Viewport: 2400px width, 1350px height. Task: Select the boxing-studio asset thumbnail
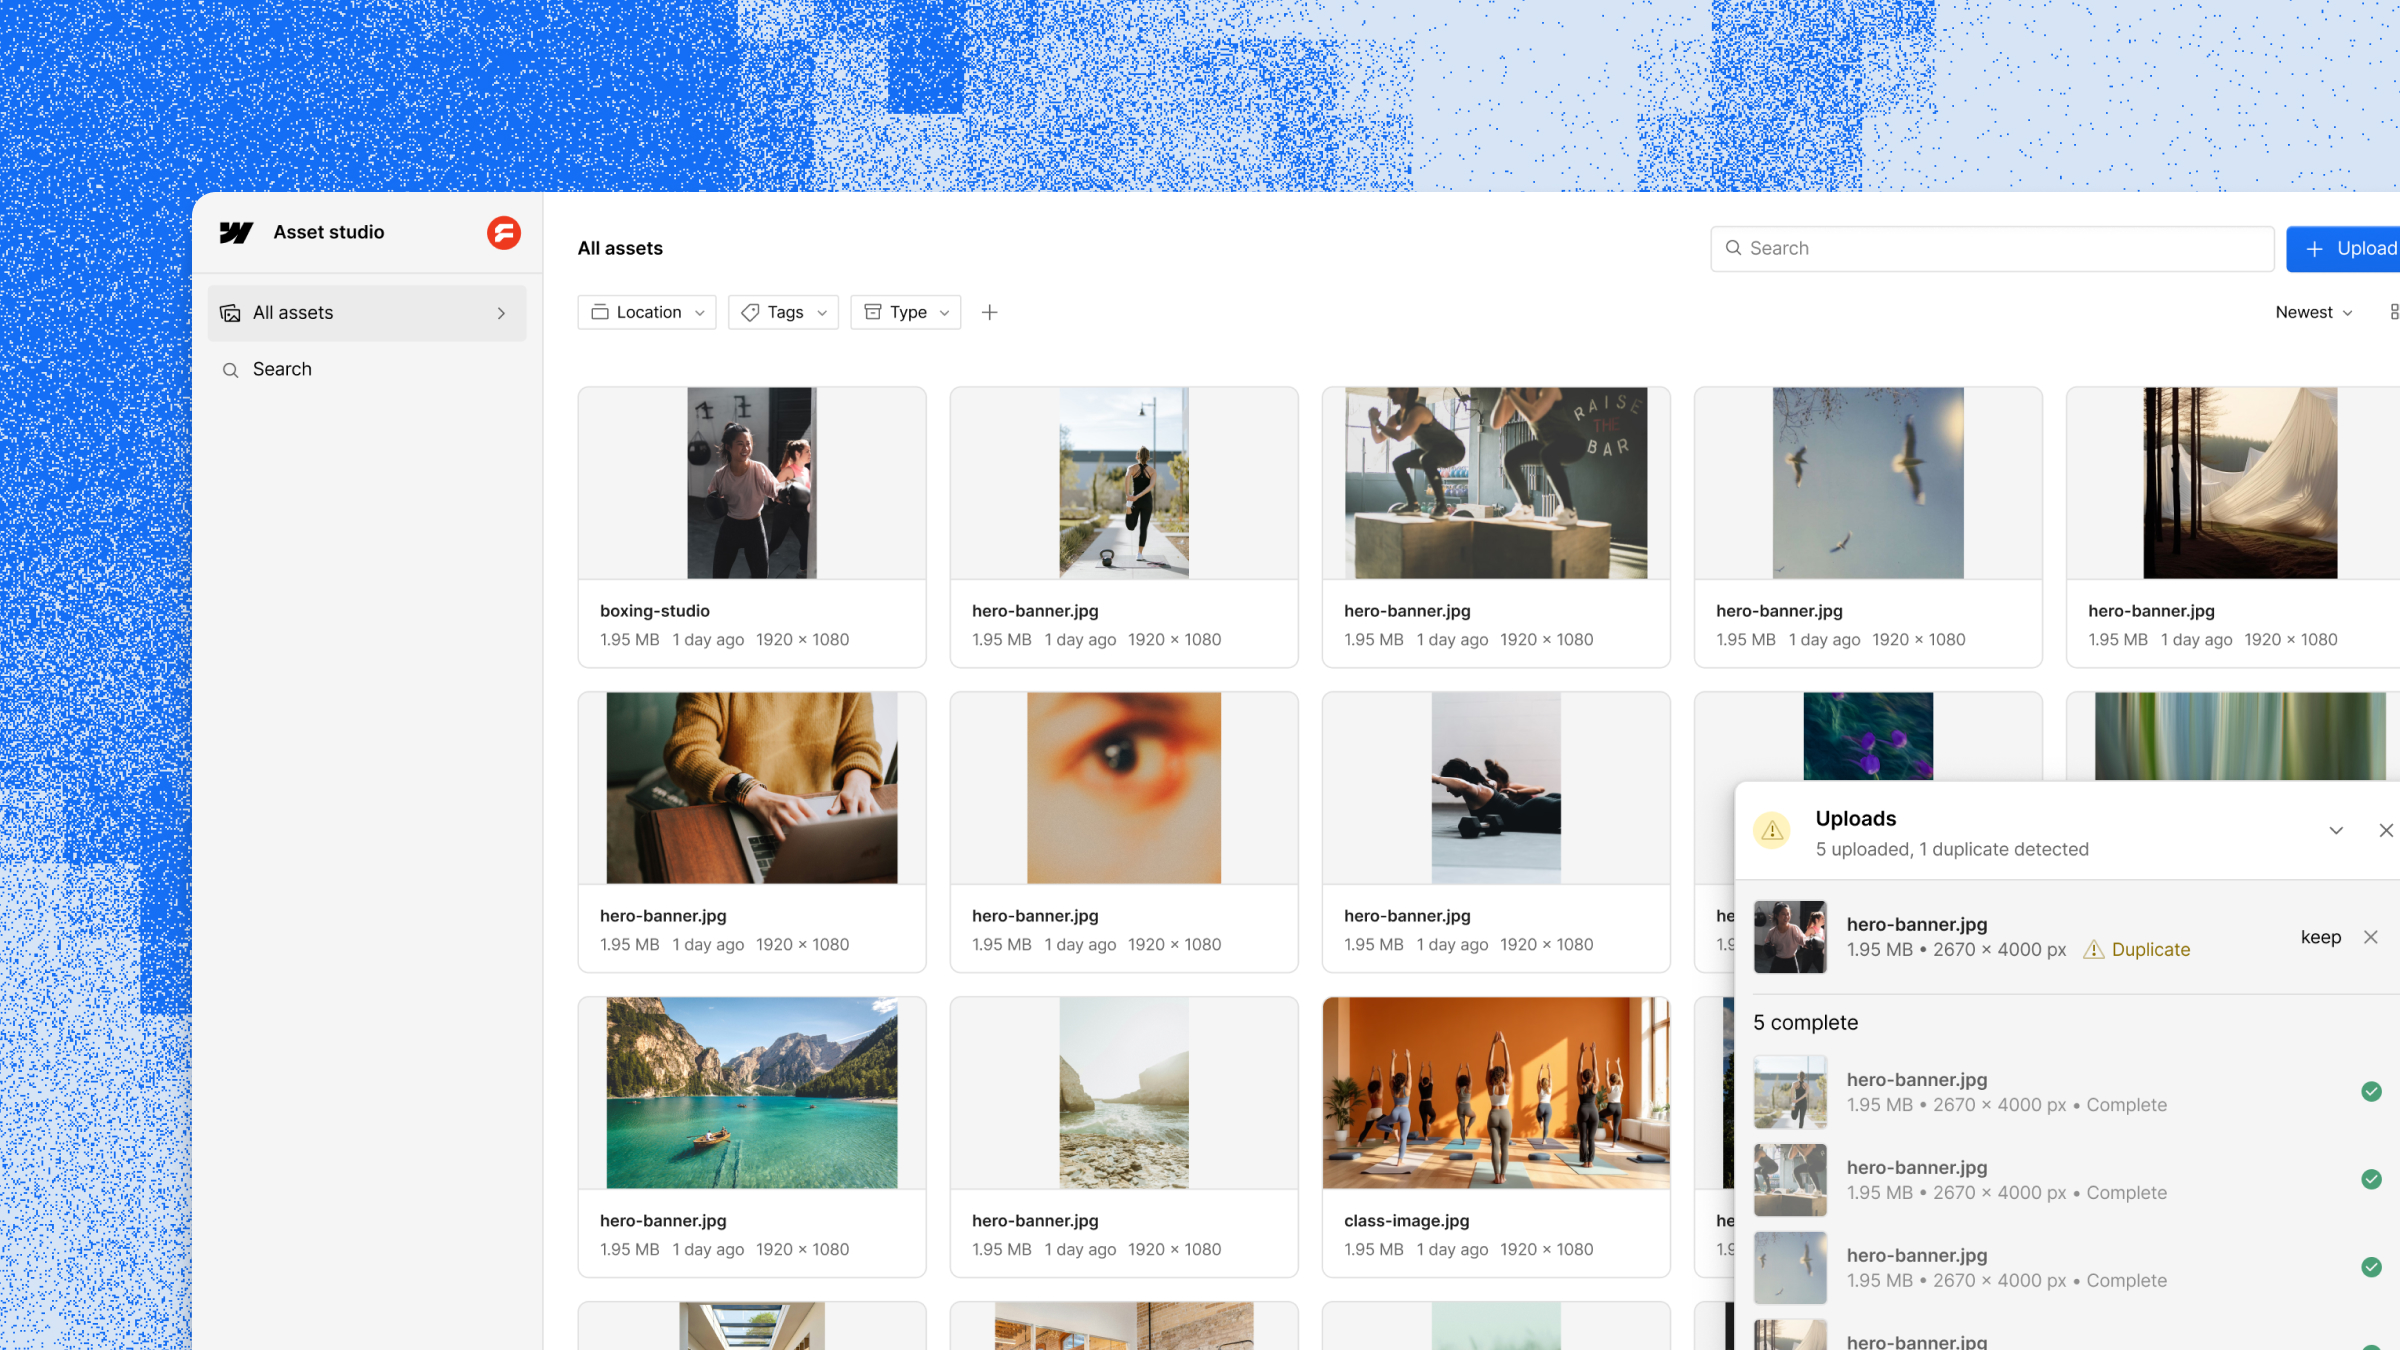click(752, 483)
